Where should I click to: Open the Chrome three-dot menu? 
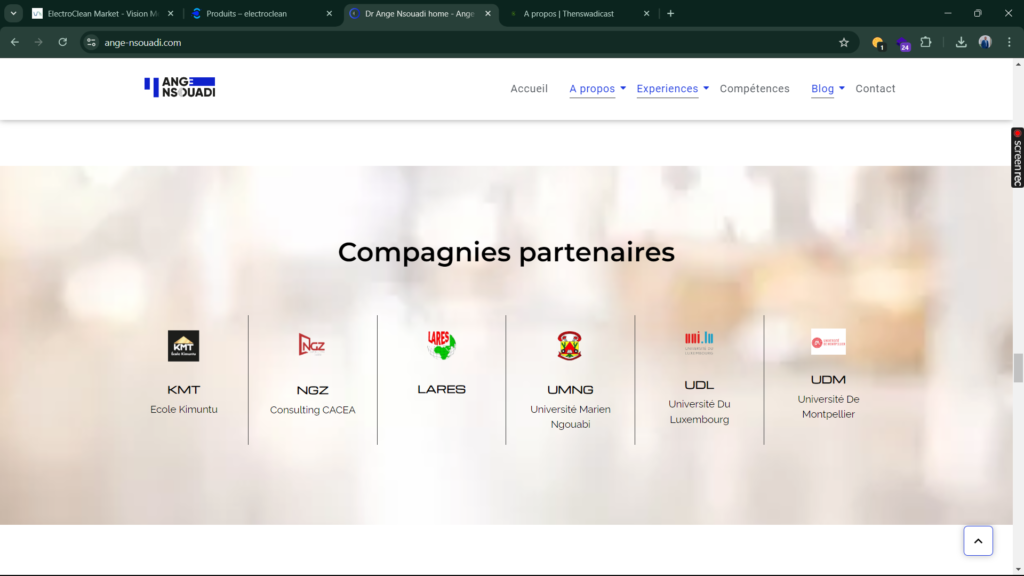1009,42
